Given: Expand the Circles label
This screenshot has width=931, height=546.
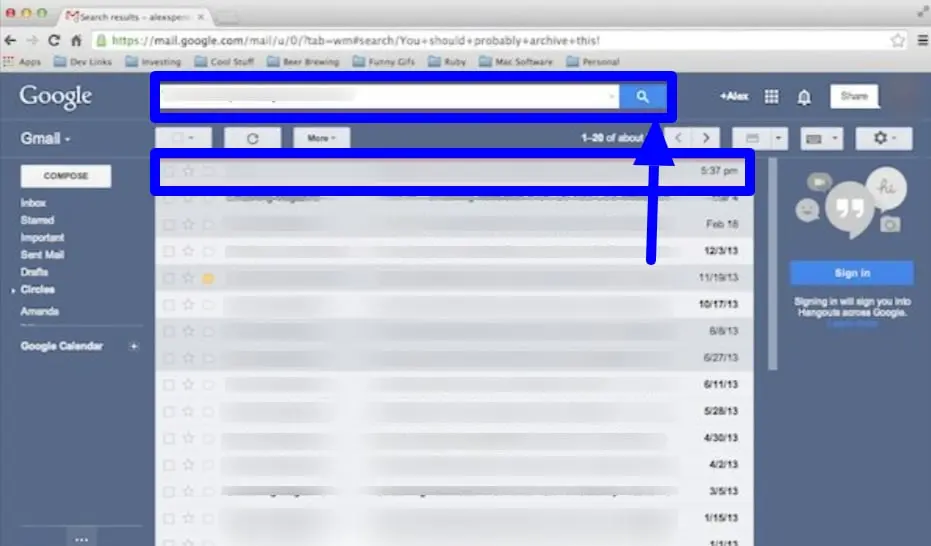Looking at the screenshot, I should [14, 291].
